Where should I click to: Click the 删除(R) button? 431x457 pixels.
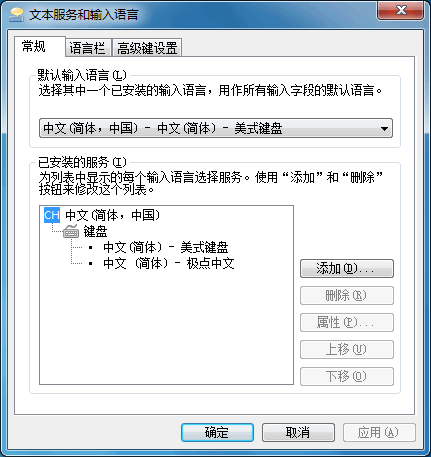pyautogui.click(x=347, y=296)
